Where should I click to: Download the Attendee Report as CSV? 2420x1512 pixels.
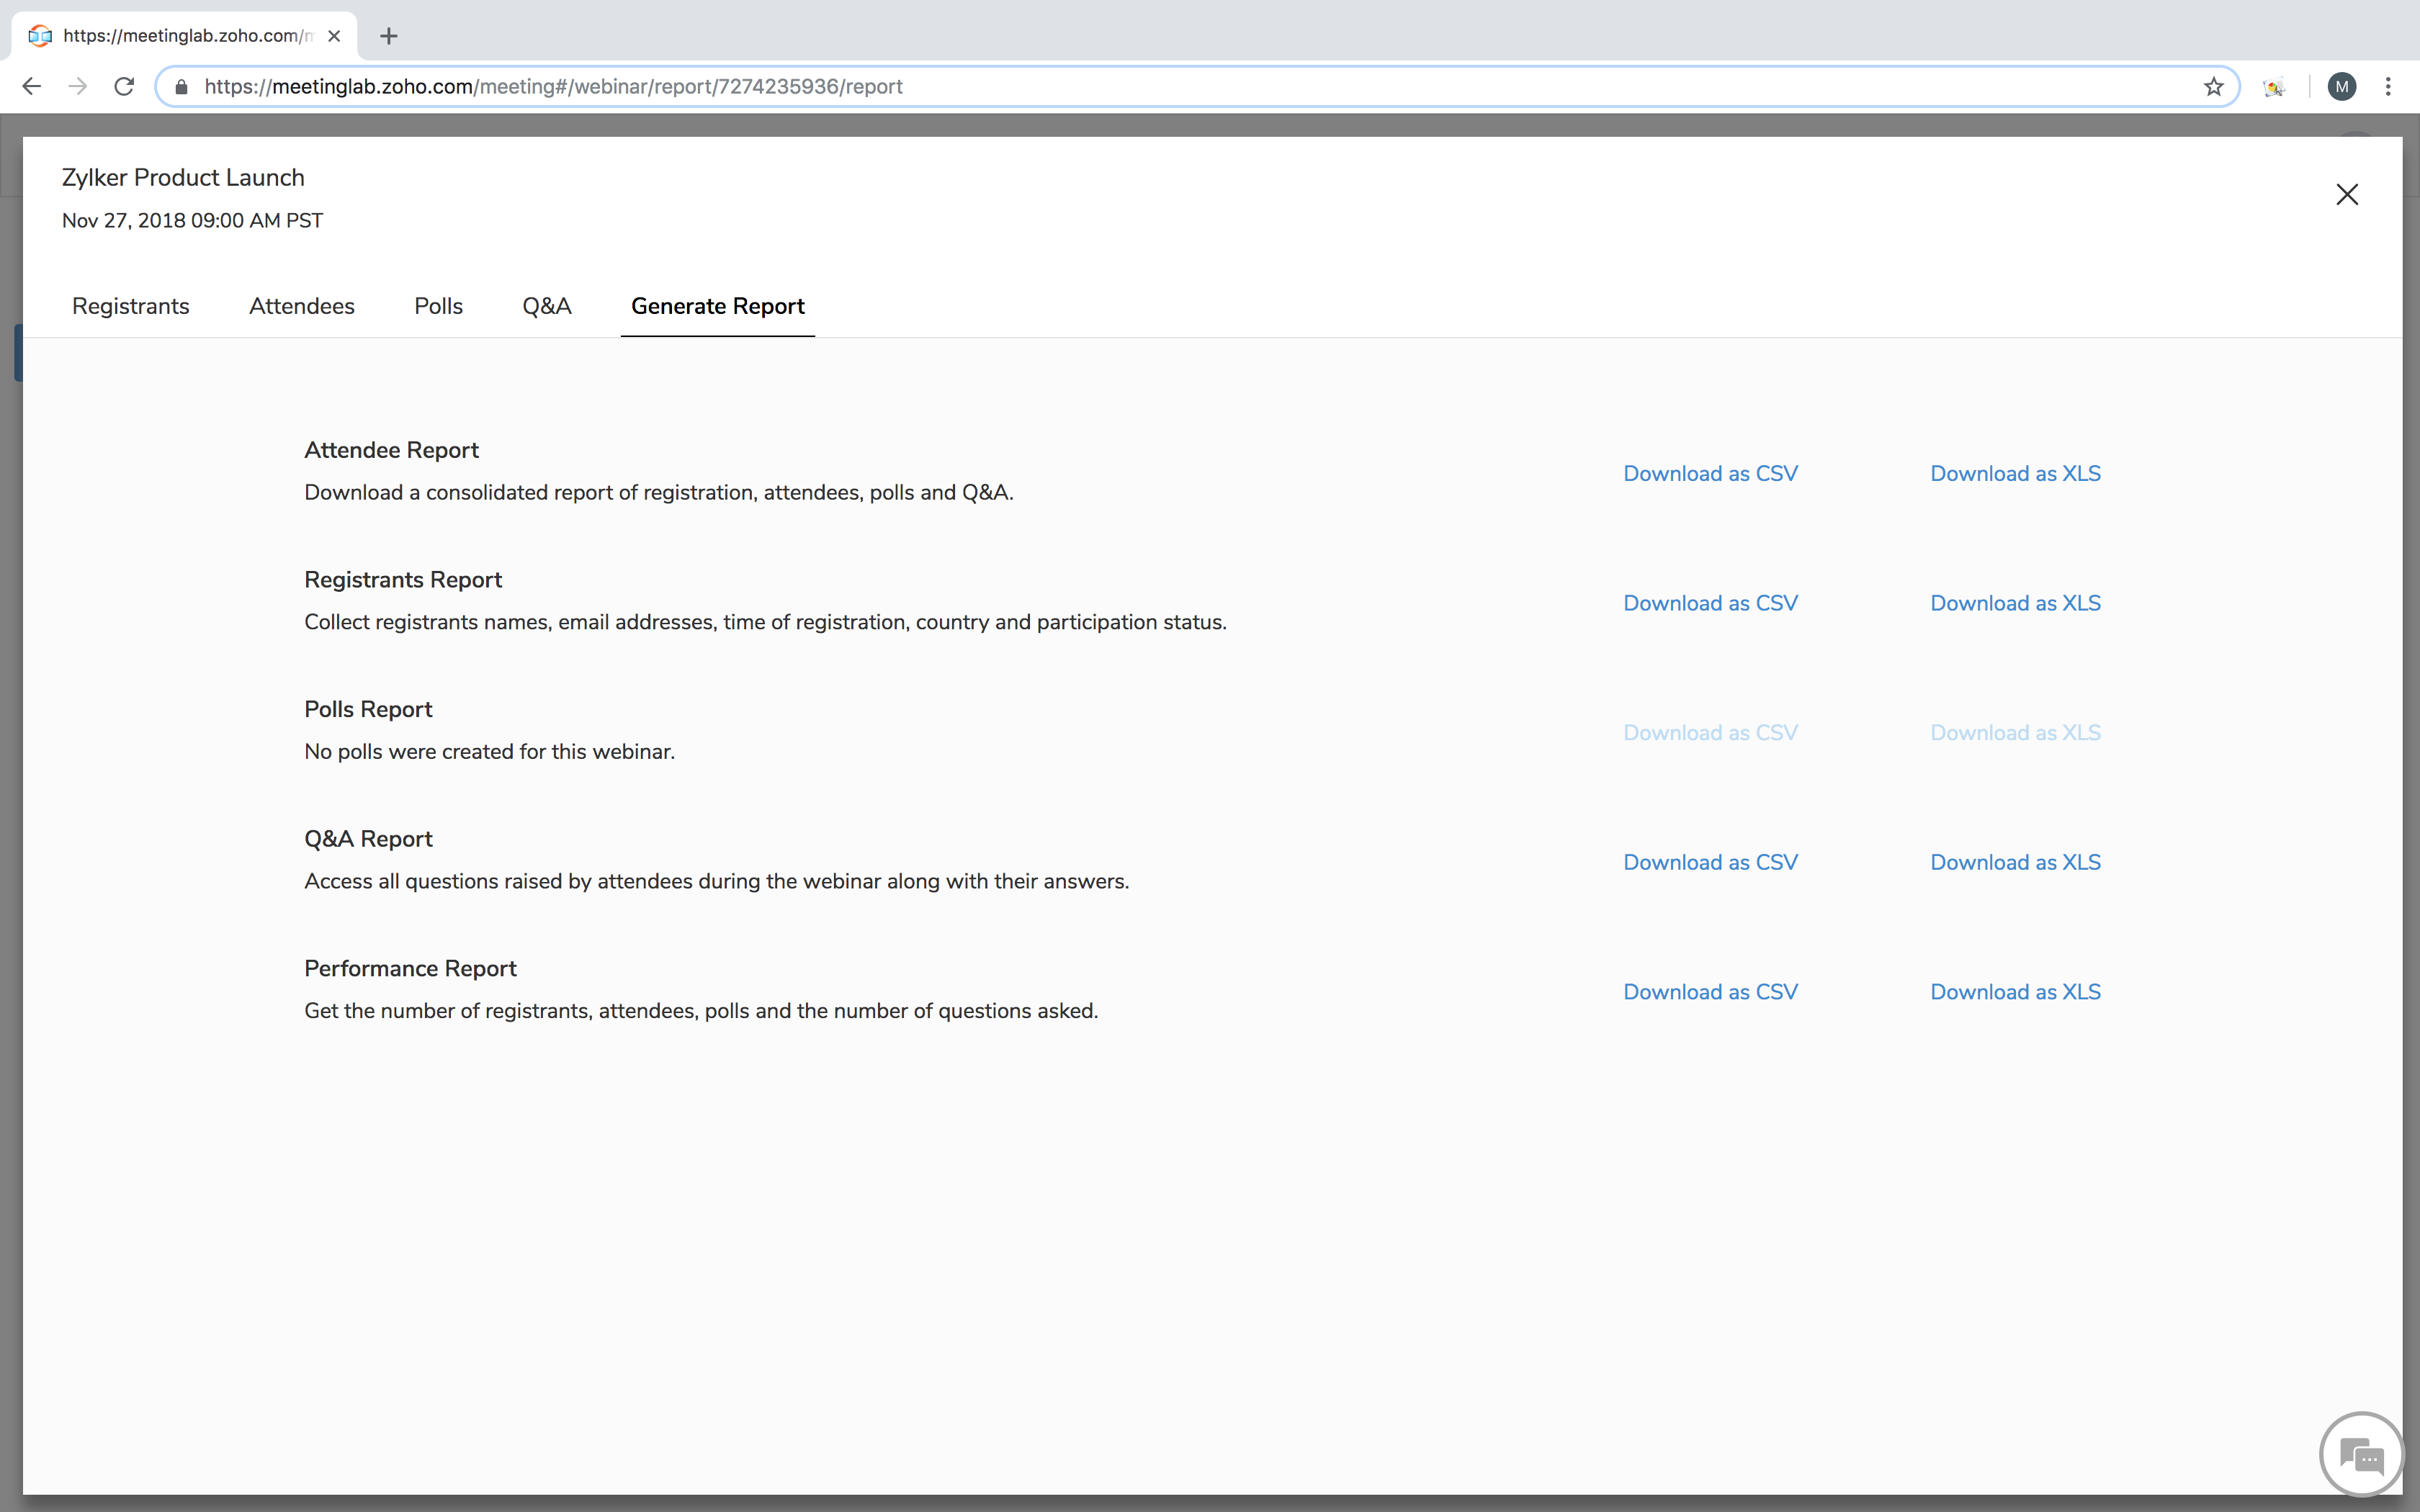click(1710, 472)
